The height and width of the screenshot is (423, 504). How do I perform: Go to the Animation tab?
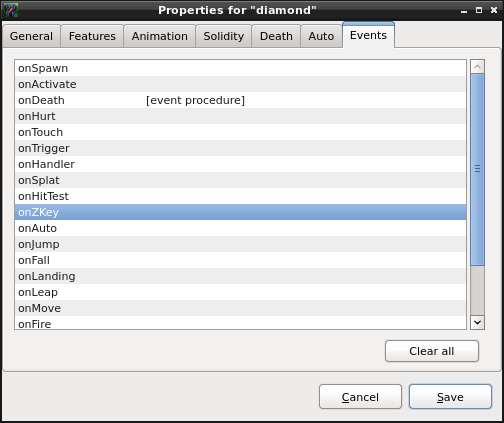160,36
